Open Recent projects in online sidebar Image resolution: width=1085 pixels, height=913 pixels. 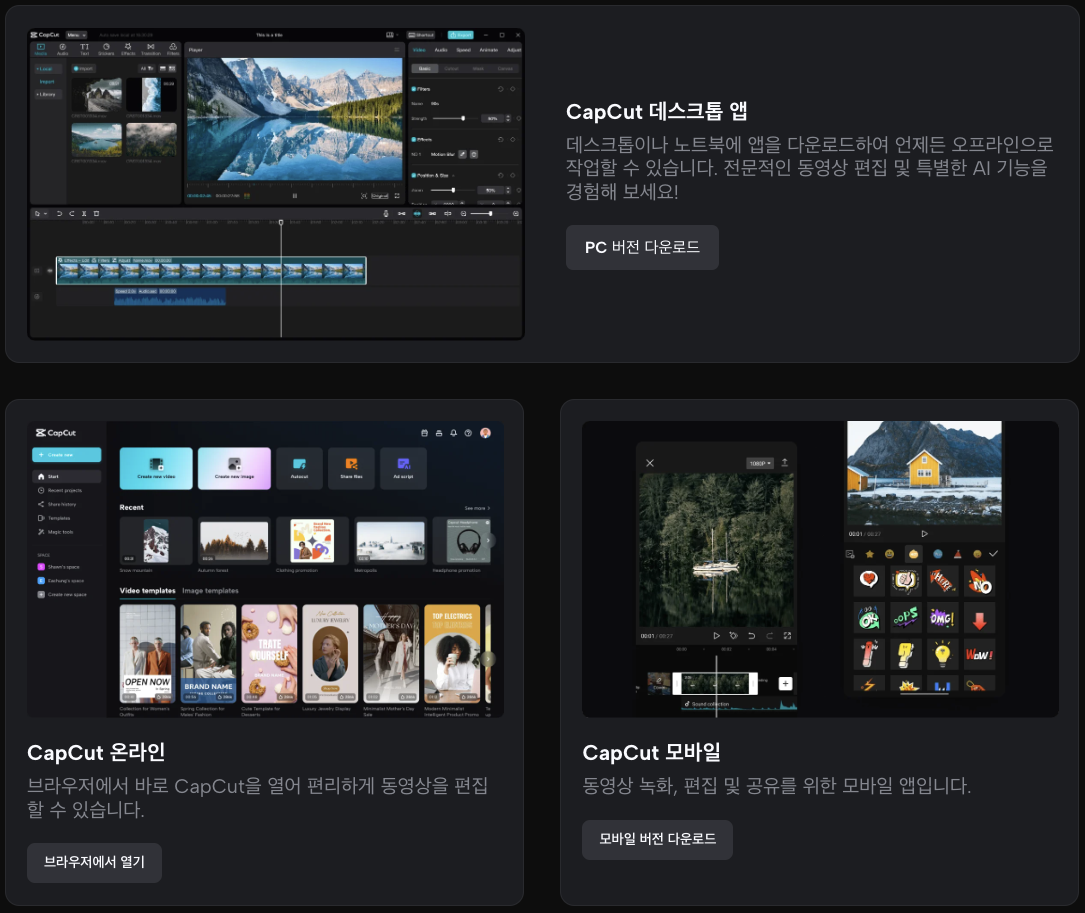click(x=61, y=490)
